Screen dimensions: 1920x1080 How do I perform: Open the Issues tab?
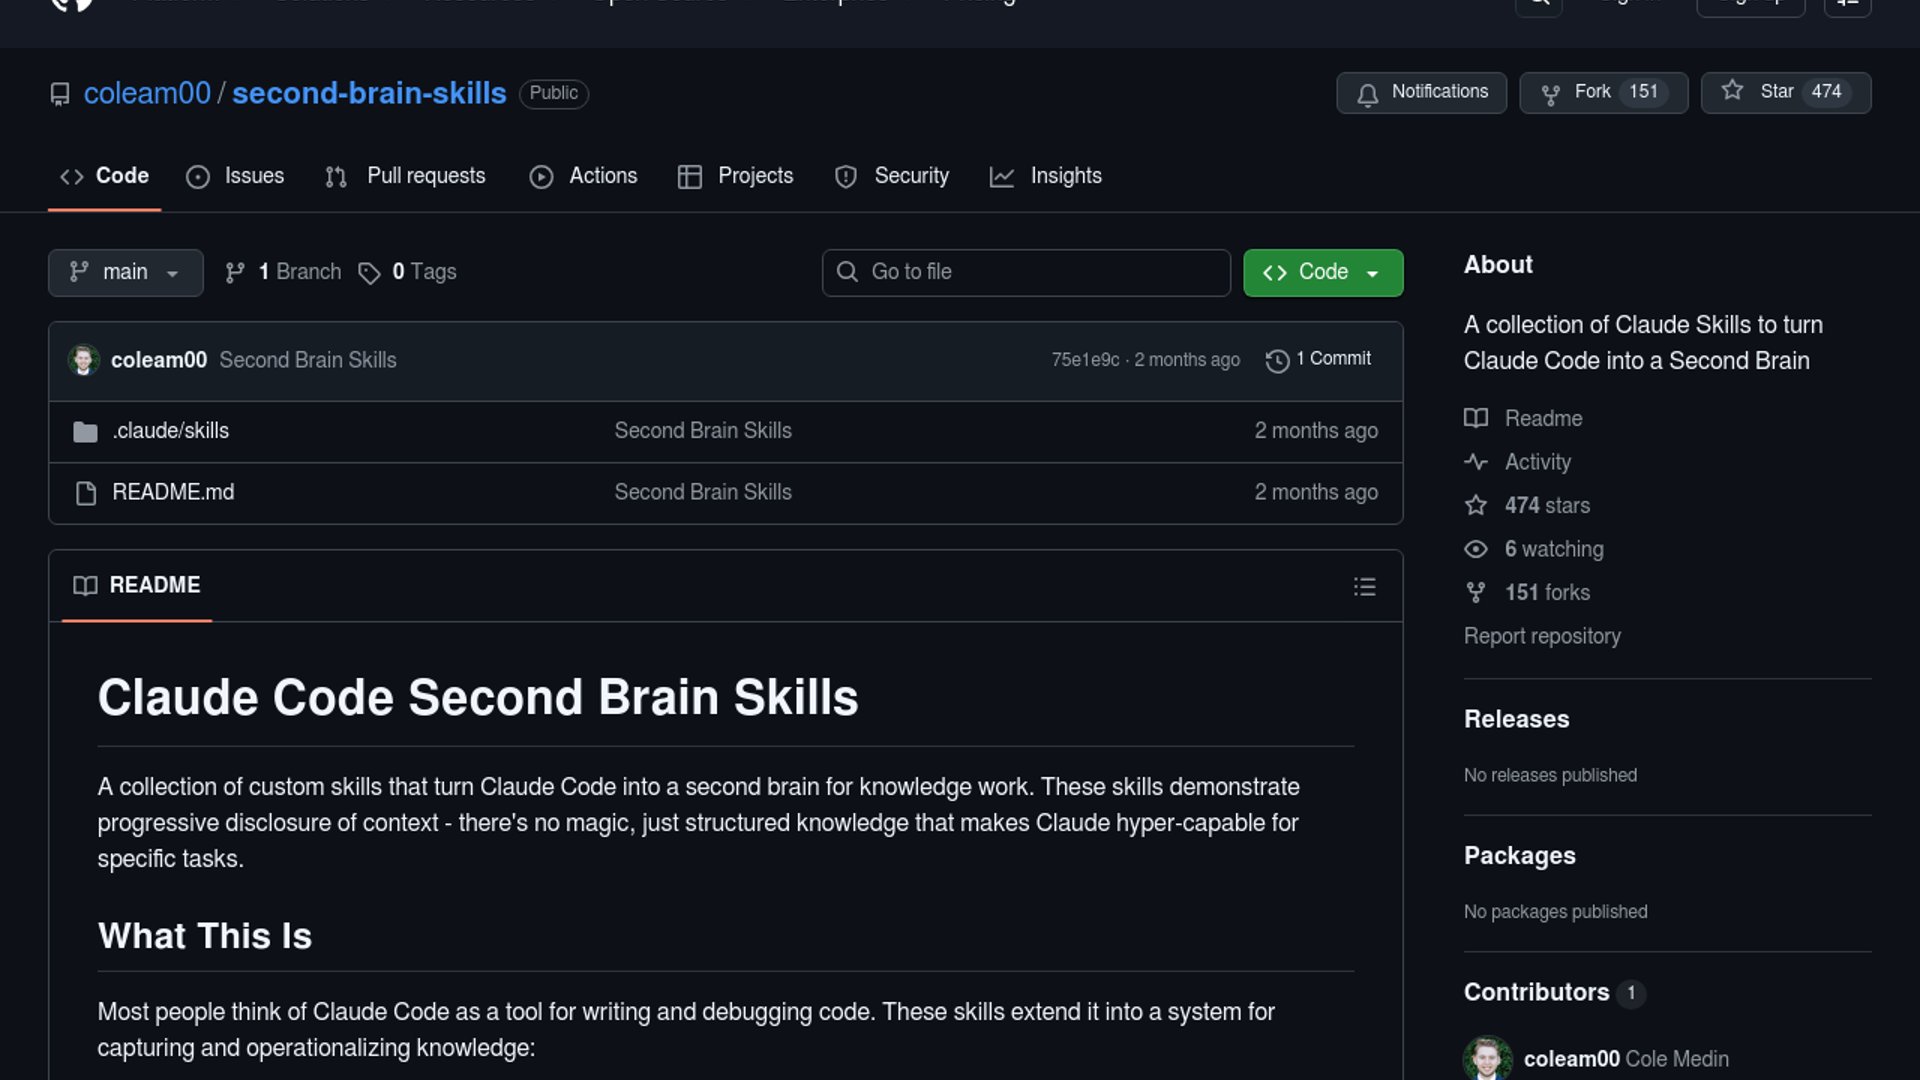(x=235, y=176)
